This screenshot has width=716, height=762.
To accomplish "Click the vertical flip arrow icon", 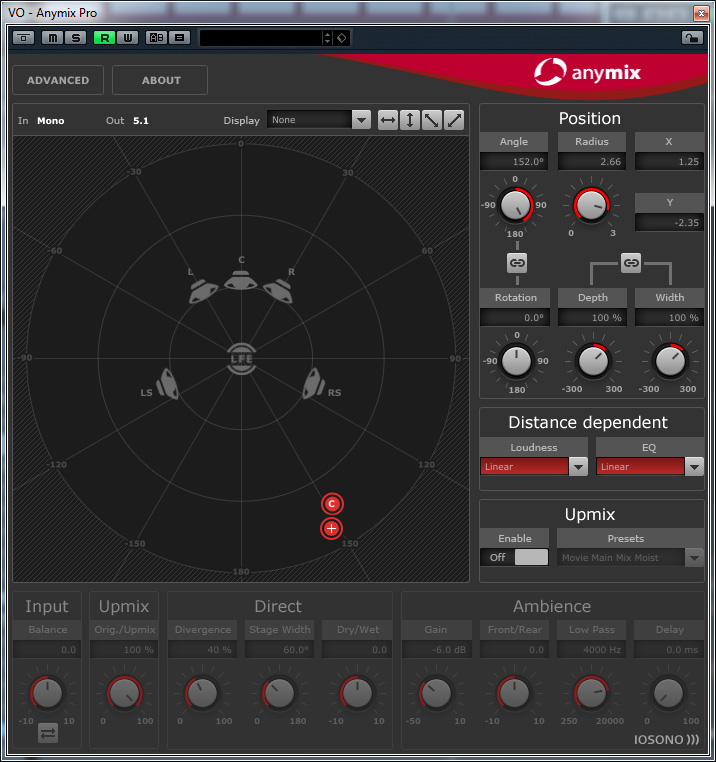I will pyautogui.click(x=410, y=120).
